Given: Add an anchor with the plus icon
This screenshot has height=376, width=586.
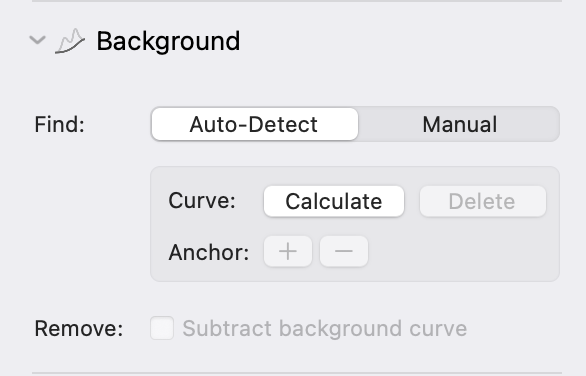Looking at the screenshot, I should (288, 251).
